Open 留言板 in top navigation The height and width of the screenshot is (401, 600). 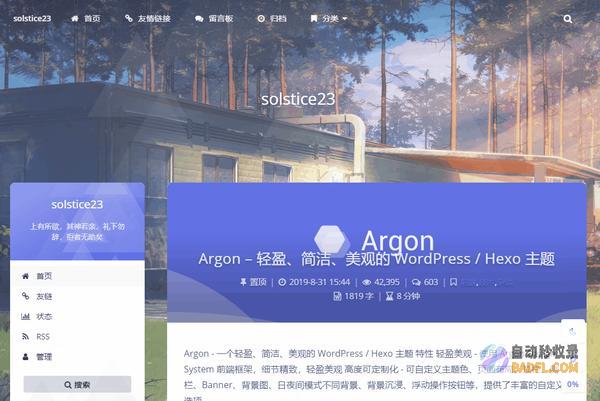point(221,18)
